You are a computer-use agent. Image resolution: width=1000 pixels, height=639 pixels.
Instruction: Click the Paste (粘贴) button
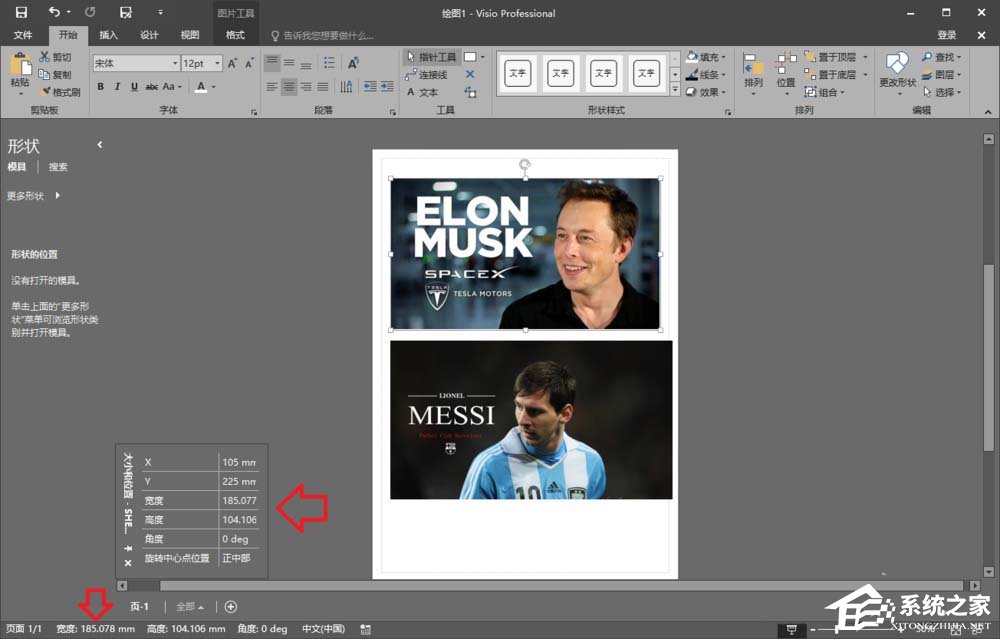[20, 71]
